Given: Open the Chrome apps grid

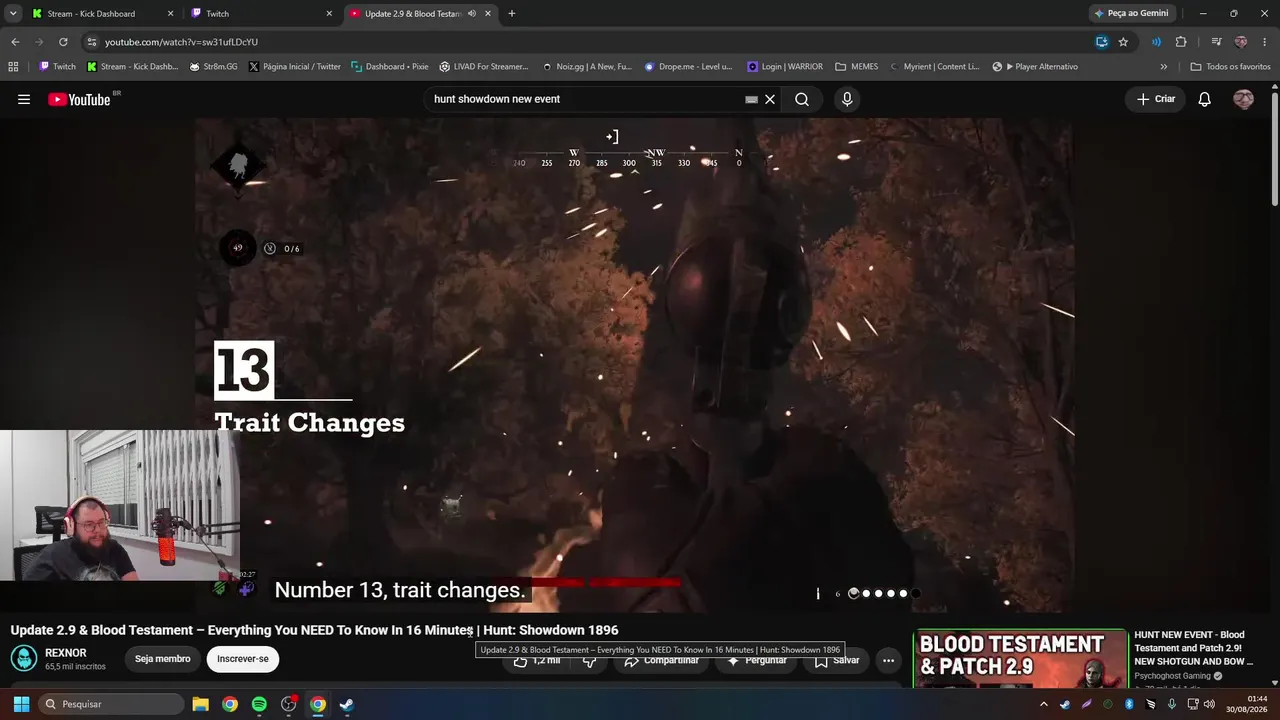Looking at the screenshot, I should pyautogui.click(x=13, y=67).
